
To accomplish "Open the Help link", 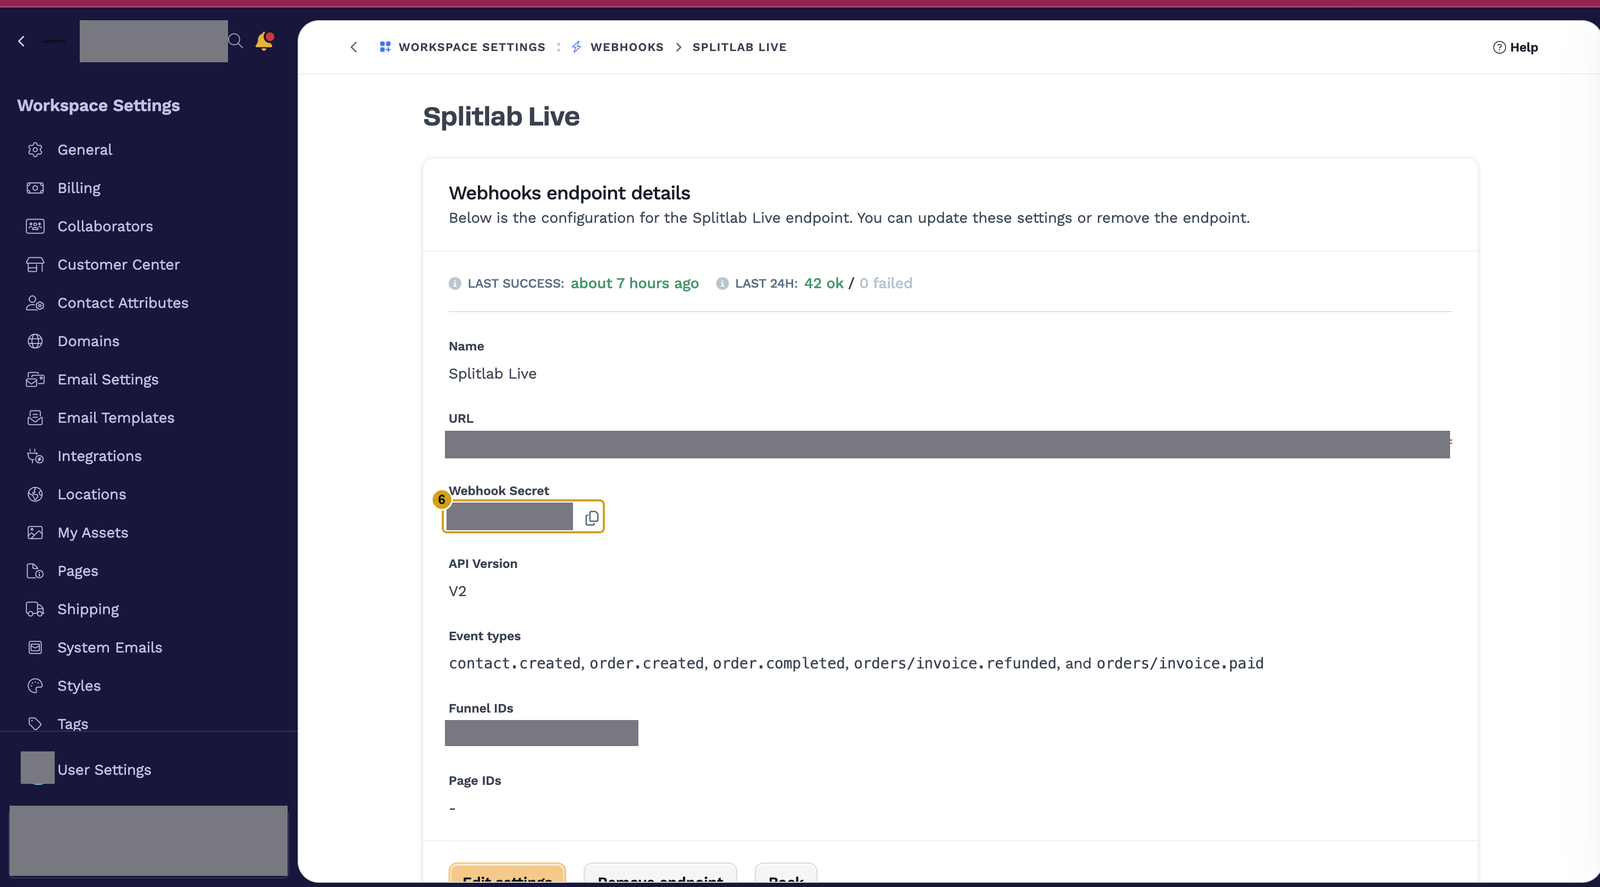I will click(x=1515, y=47).
